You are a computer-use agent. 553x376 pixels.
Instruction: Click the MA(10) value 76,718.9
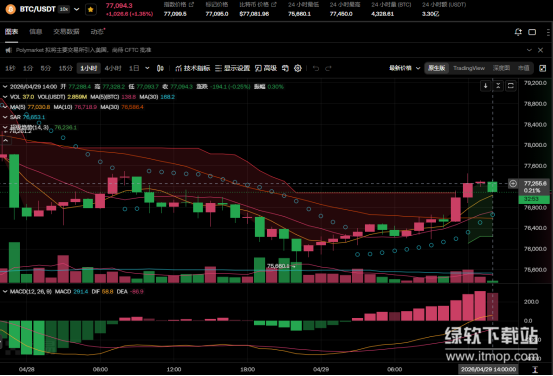(x=85, y=107)
